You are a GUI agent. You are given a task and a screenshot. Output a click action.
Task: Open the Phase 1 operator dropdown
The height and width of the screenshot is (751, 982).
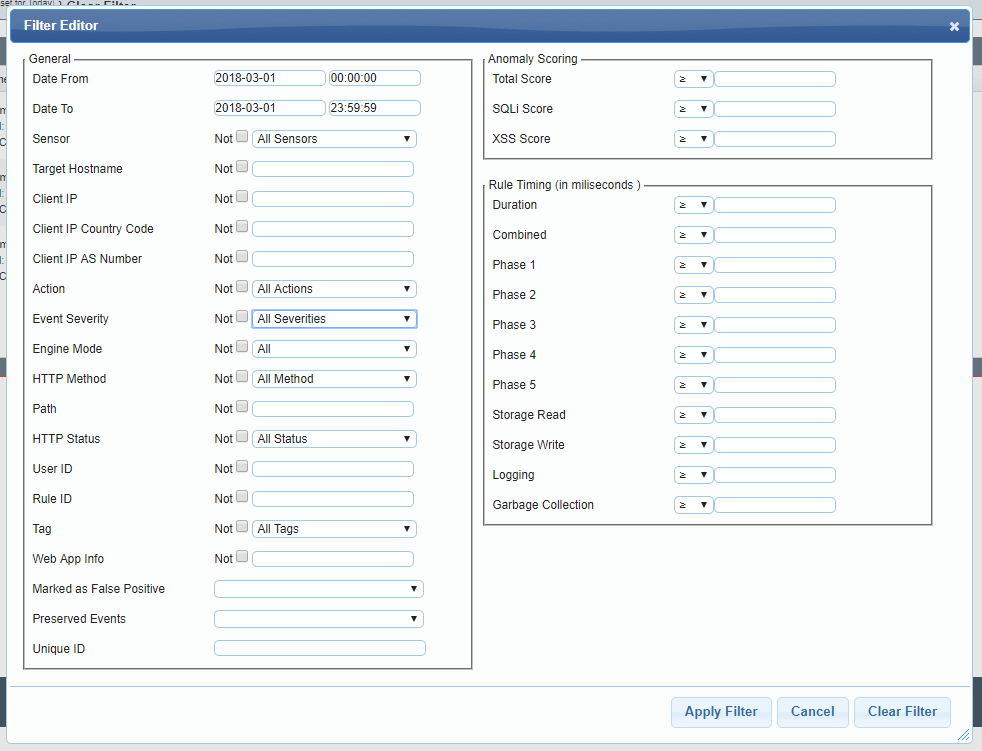pos(693,265)
